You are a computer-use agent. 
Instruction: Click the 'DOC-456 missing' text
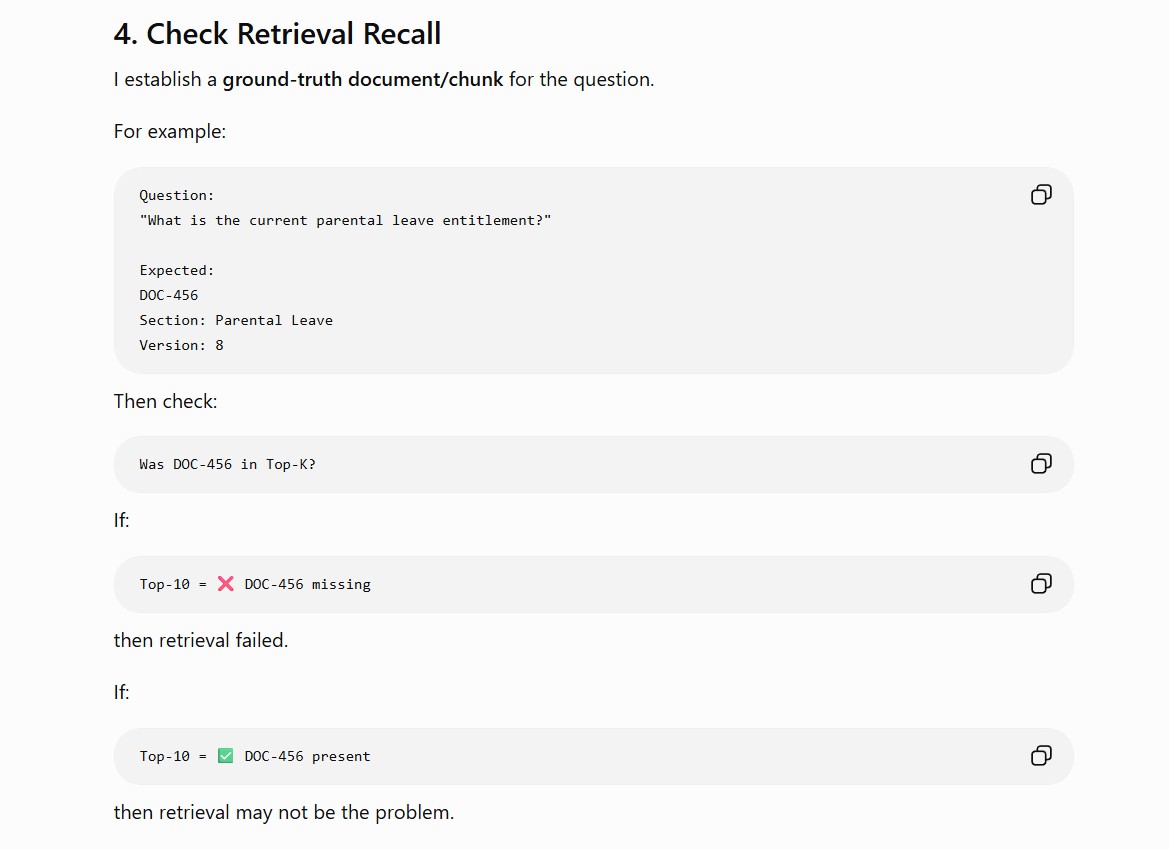pyautogui.click(x=307, y=584)
